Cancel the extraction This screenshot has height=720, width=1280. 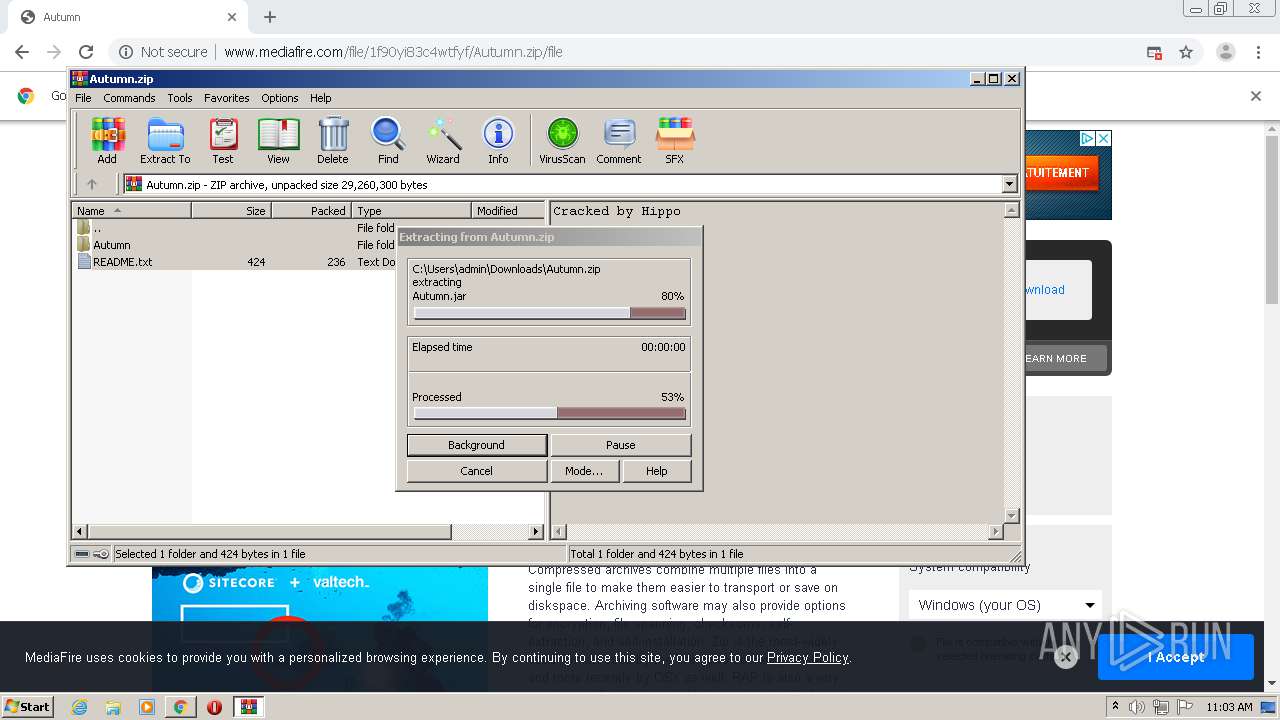click(477, 471)
